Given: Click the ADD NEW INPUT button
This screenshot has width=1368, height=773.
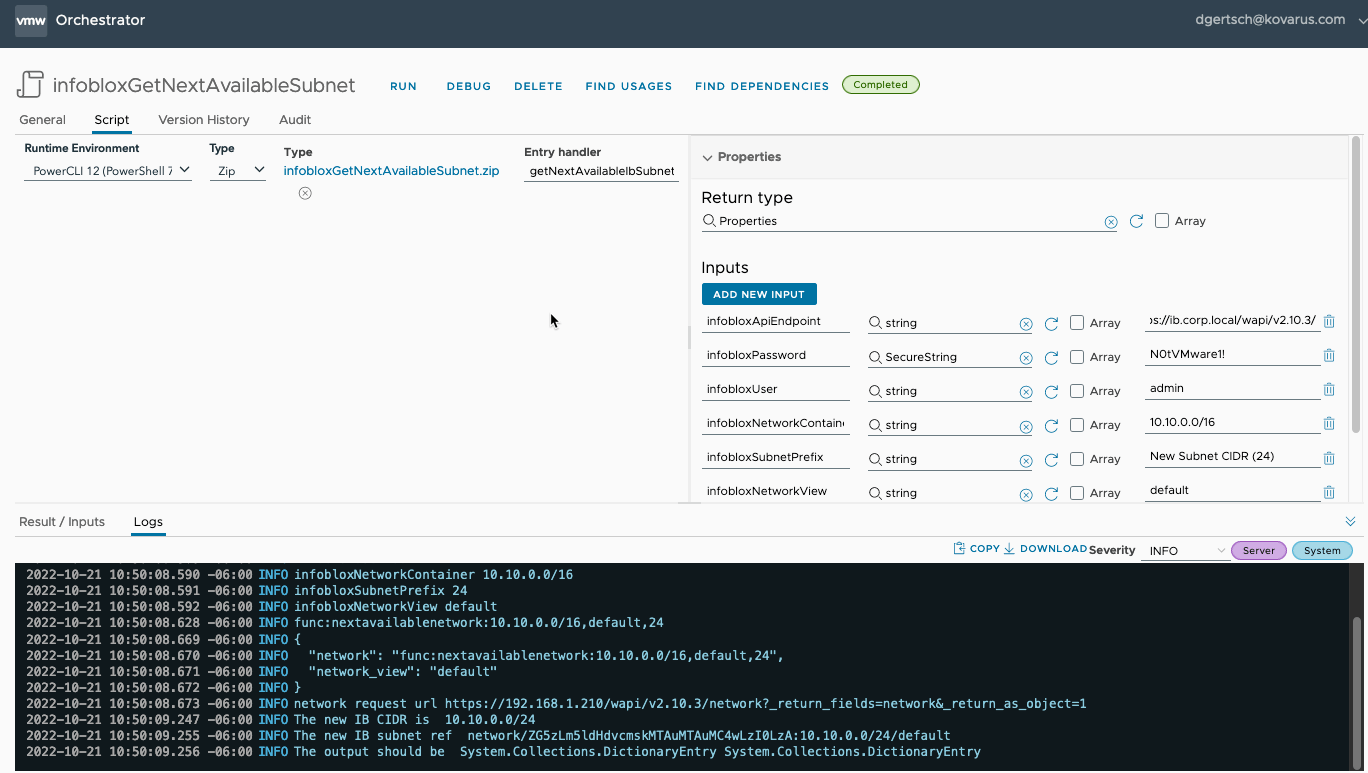Looking at the screenshot, I should point(759,294).
